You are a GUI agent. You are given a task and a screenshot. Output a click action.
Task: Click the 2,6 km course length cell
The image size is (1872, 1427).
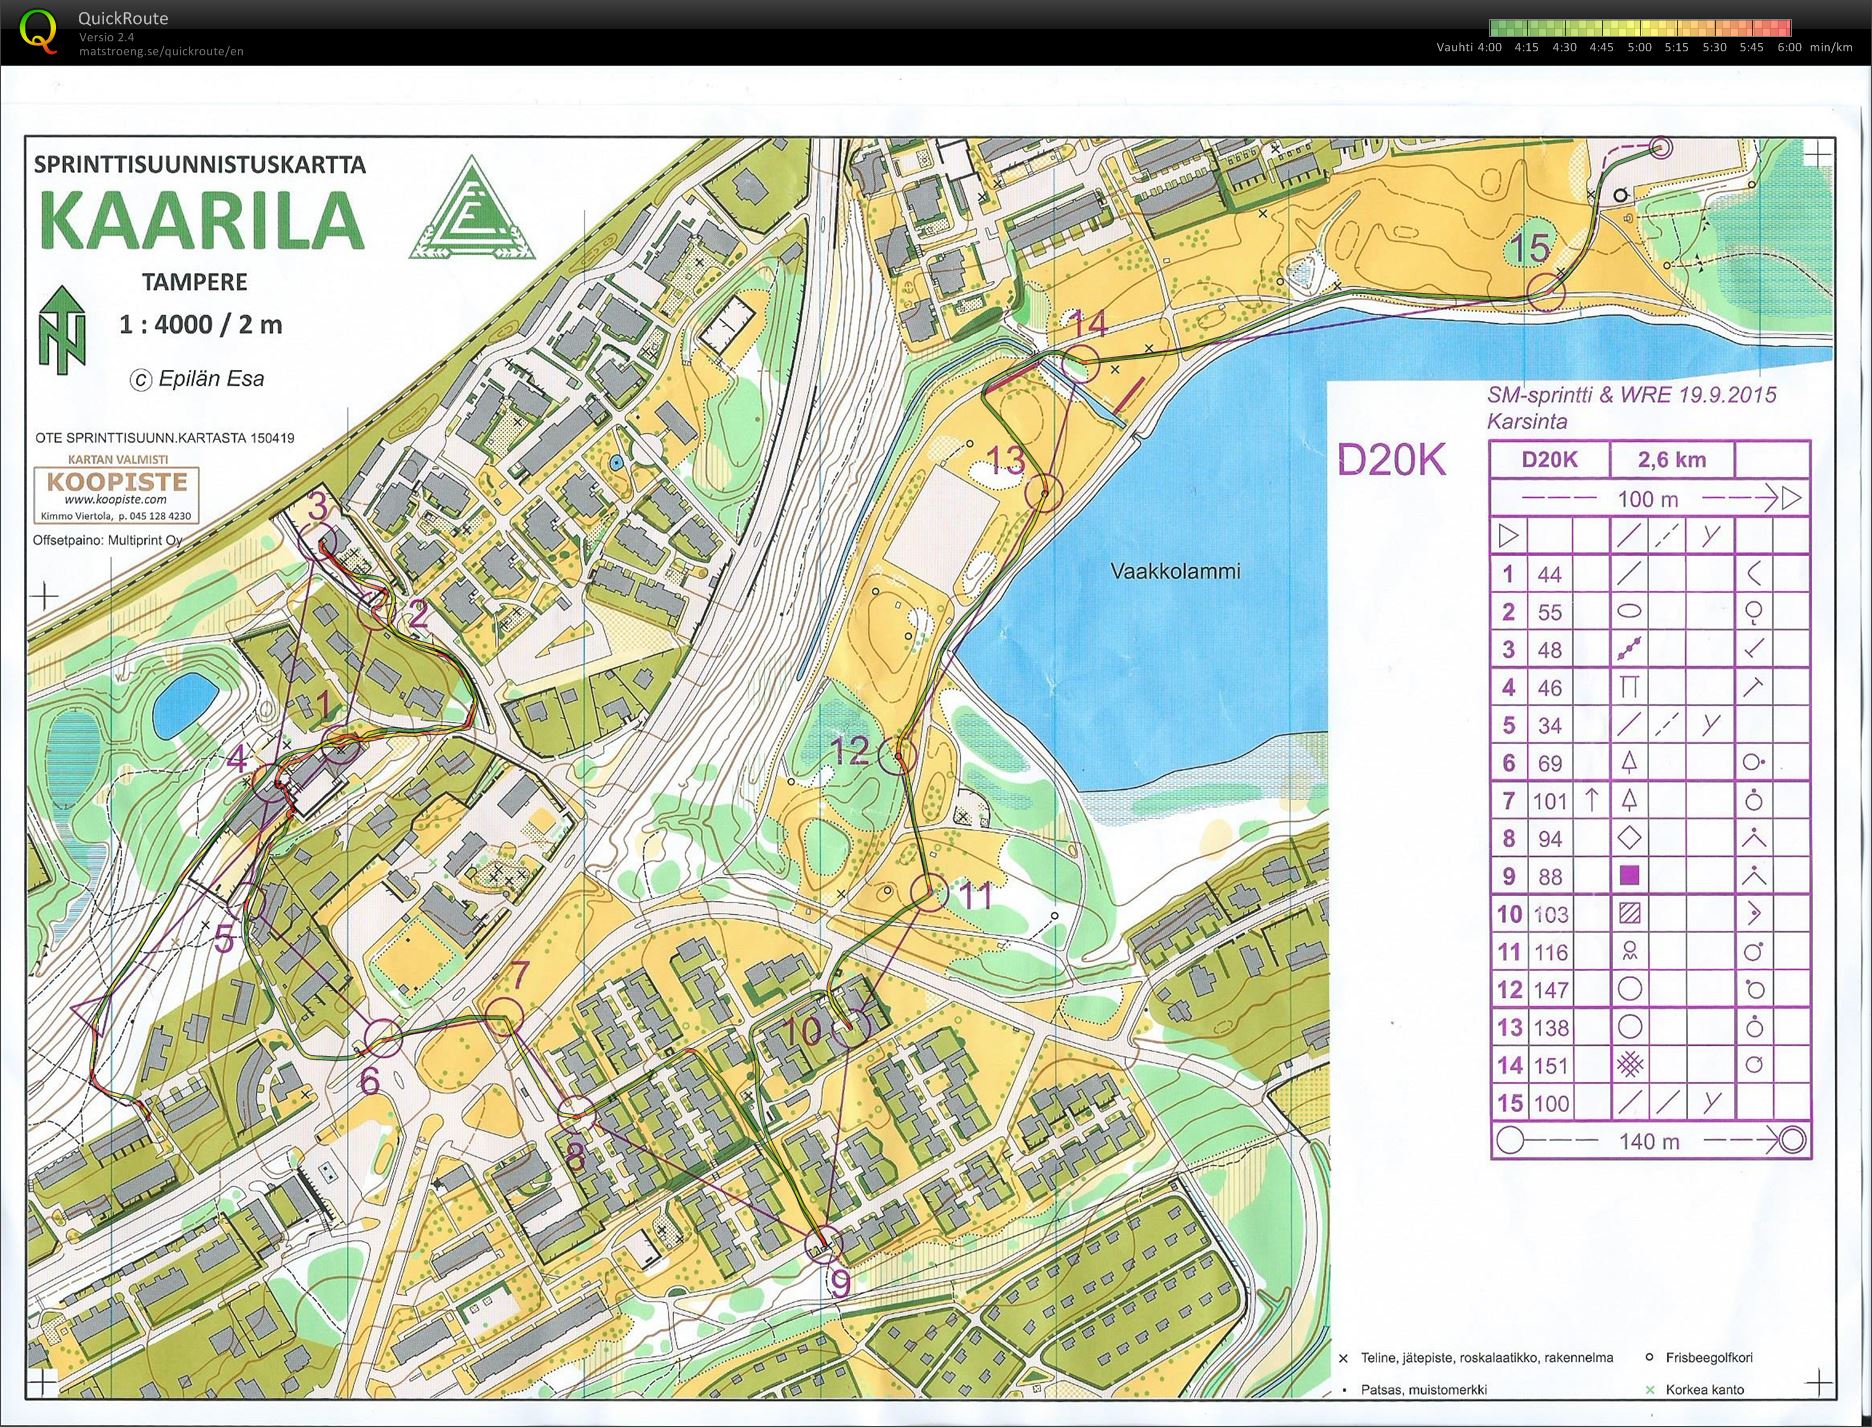point(1671,460)
